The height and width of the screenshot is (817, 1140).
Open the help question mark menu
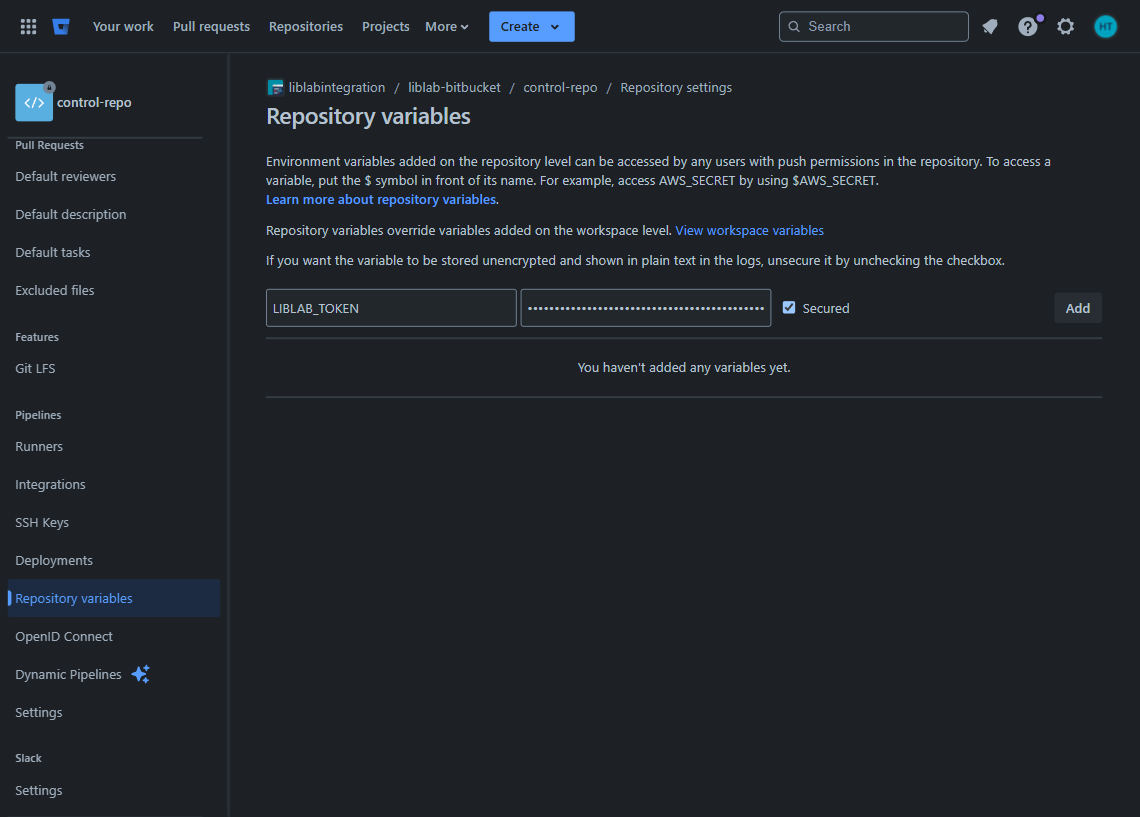(1027, 26)
